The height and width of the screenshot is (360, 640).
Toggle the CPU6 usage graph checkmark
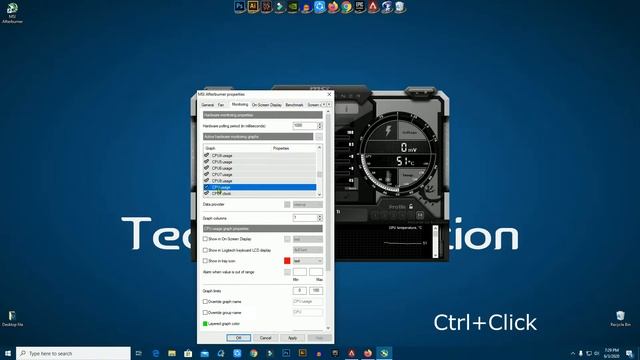coord(207,168)
